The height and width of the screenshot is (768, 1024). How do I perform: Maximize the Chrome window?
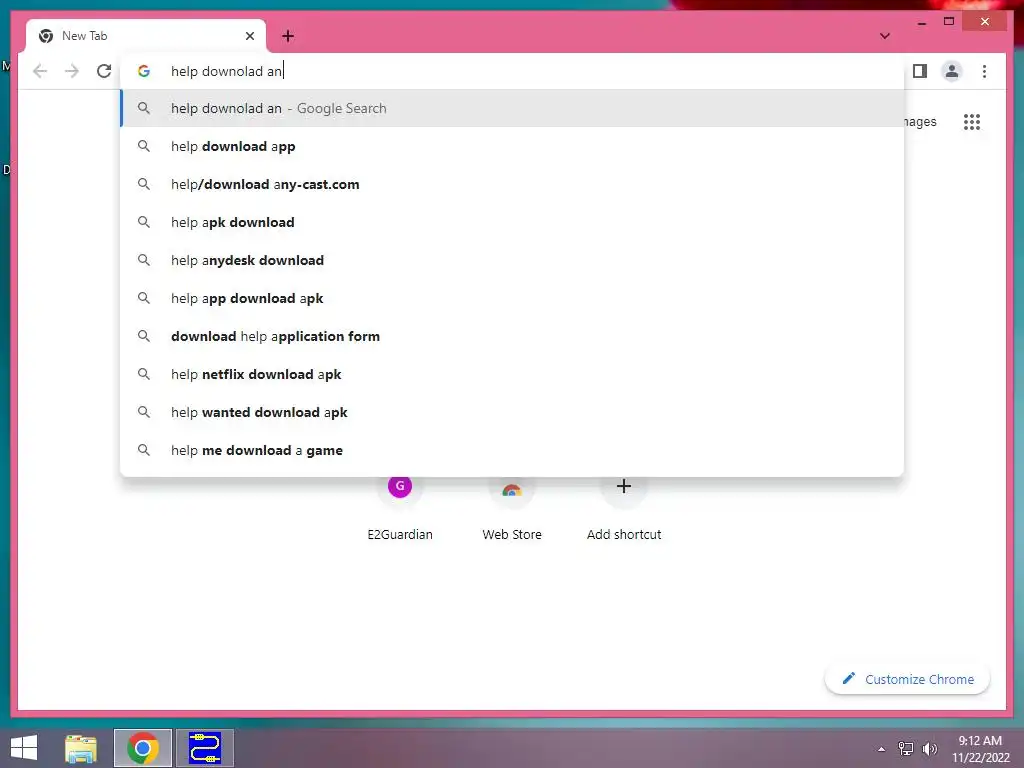(x=949, y=22)
